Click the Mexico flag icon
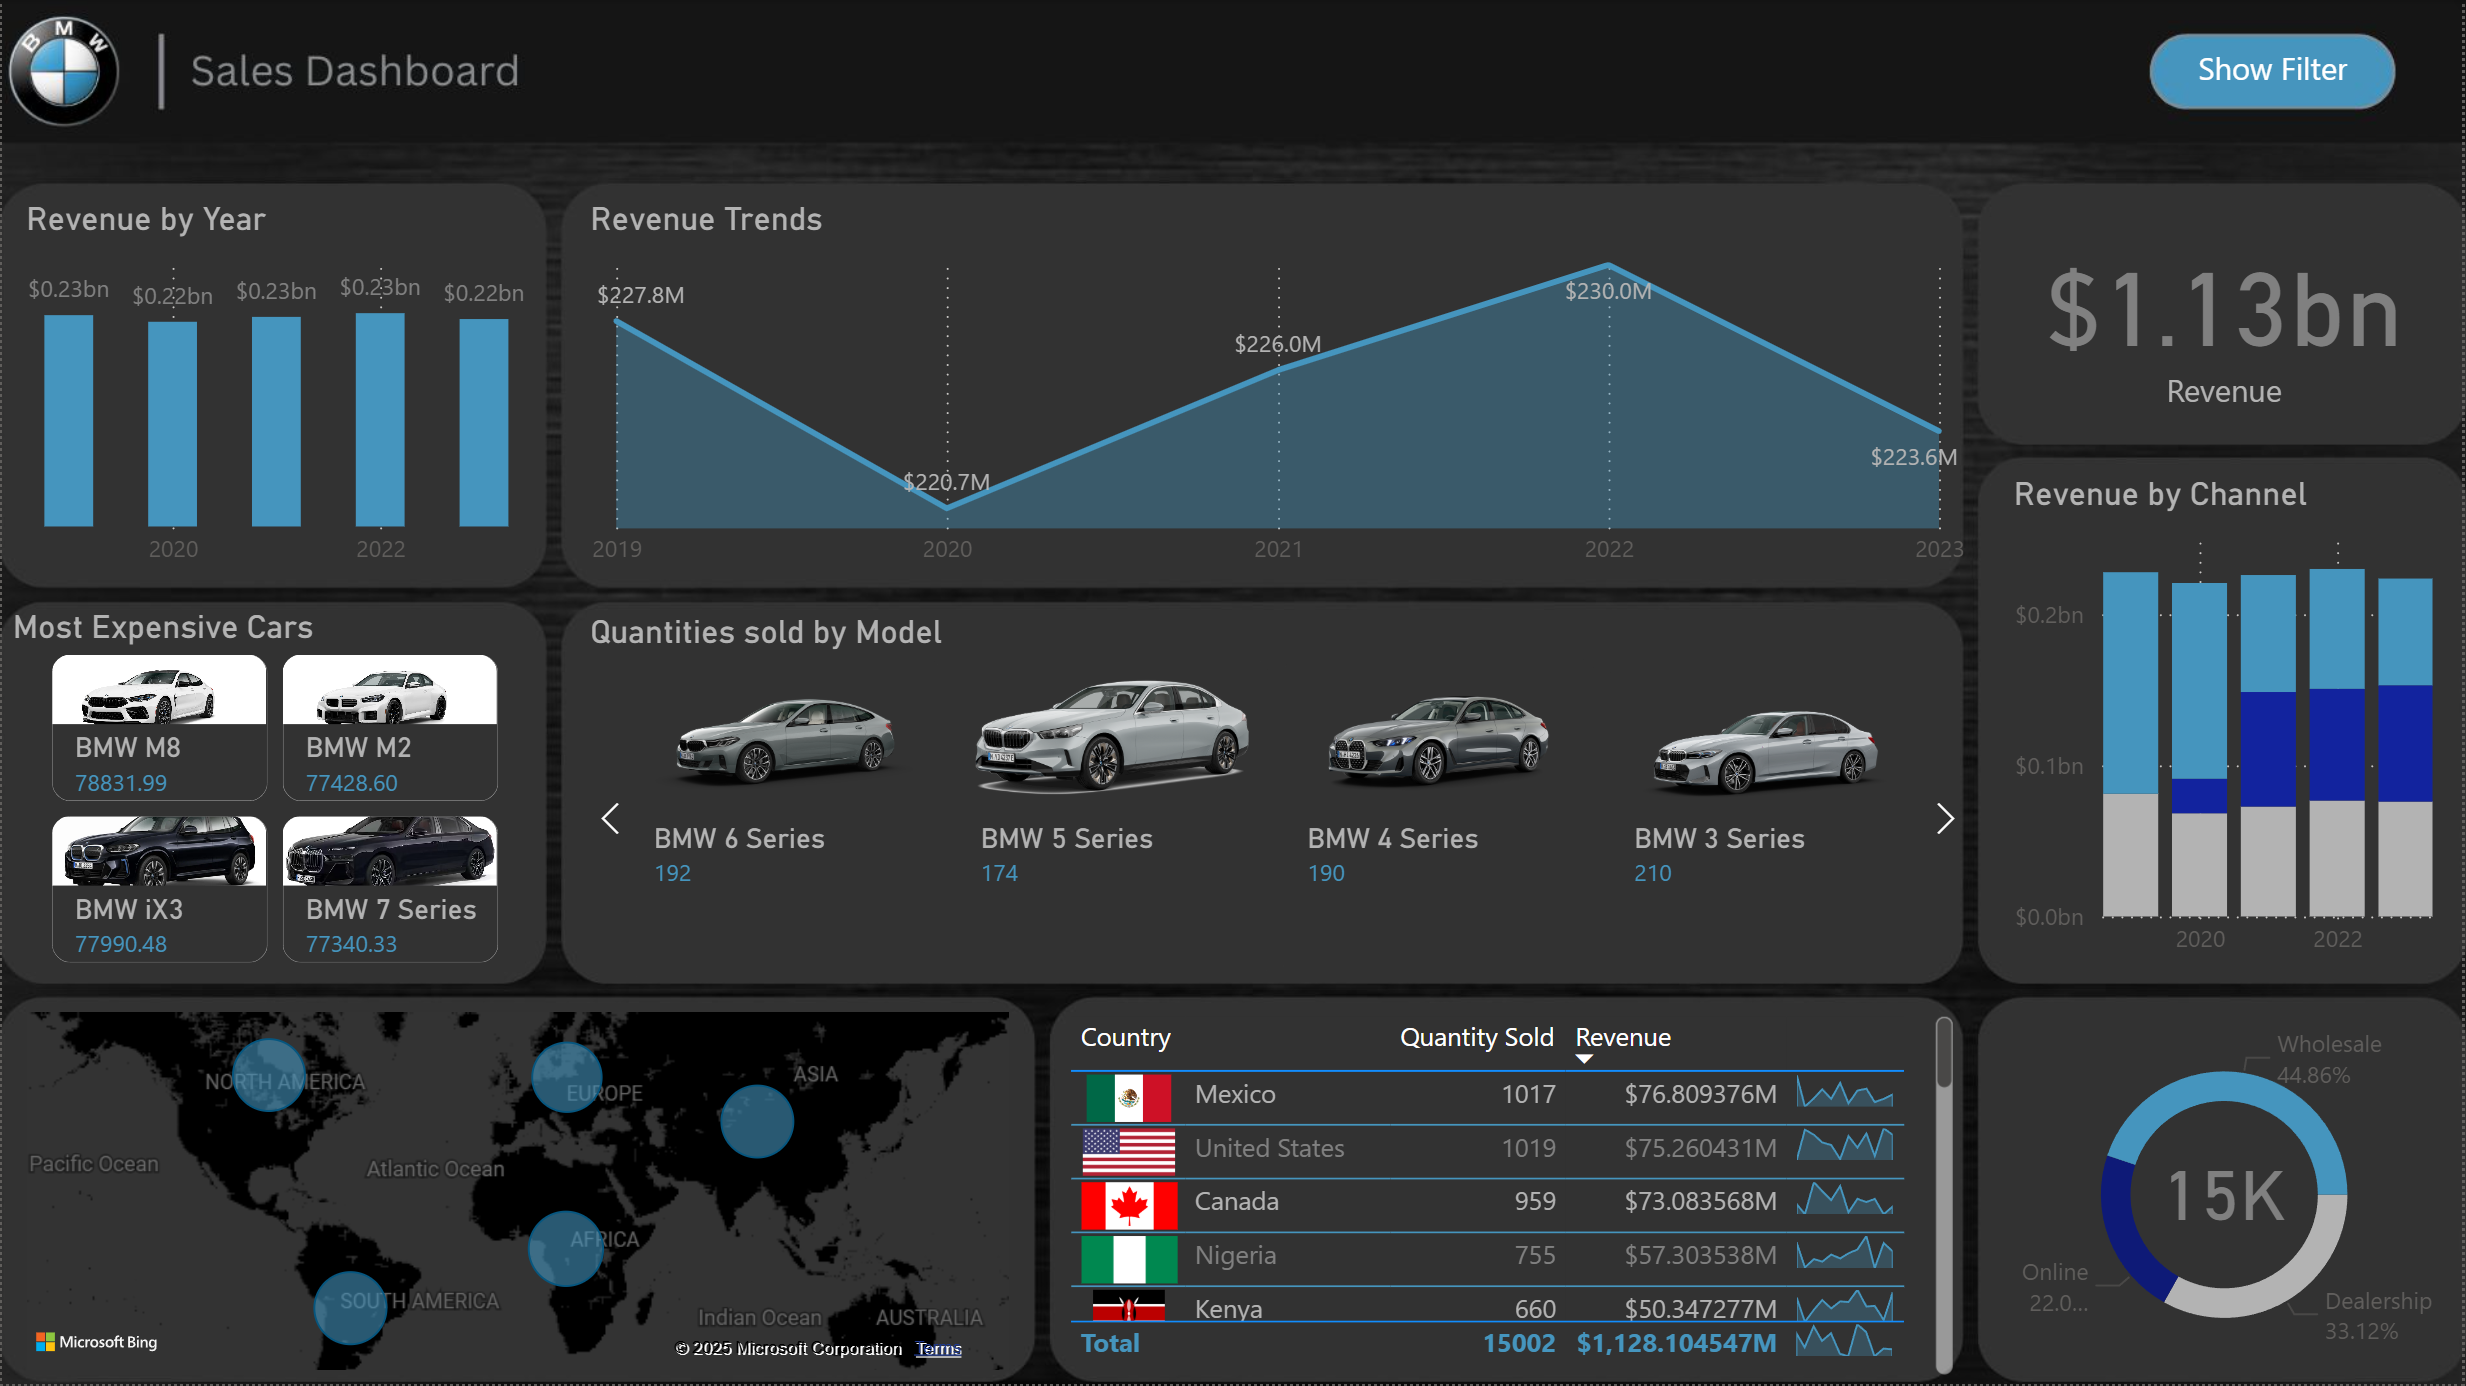Image resolution: width=2466 pixels, height=1386 pixels. coord(1128,1097)
